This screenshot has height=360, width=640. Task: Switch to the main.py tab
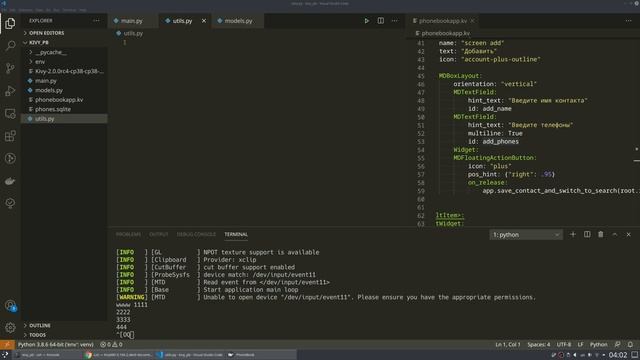click(131, 21)
